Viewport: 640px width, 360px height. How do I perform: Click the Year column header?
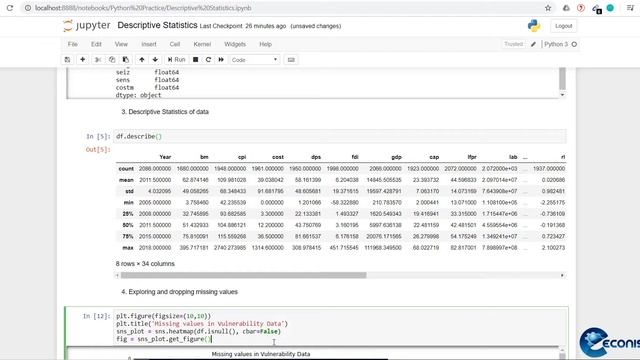point(165,157)
